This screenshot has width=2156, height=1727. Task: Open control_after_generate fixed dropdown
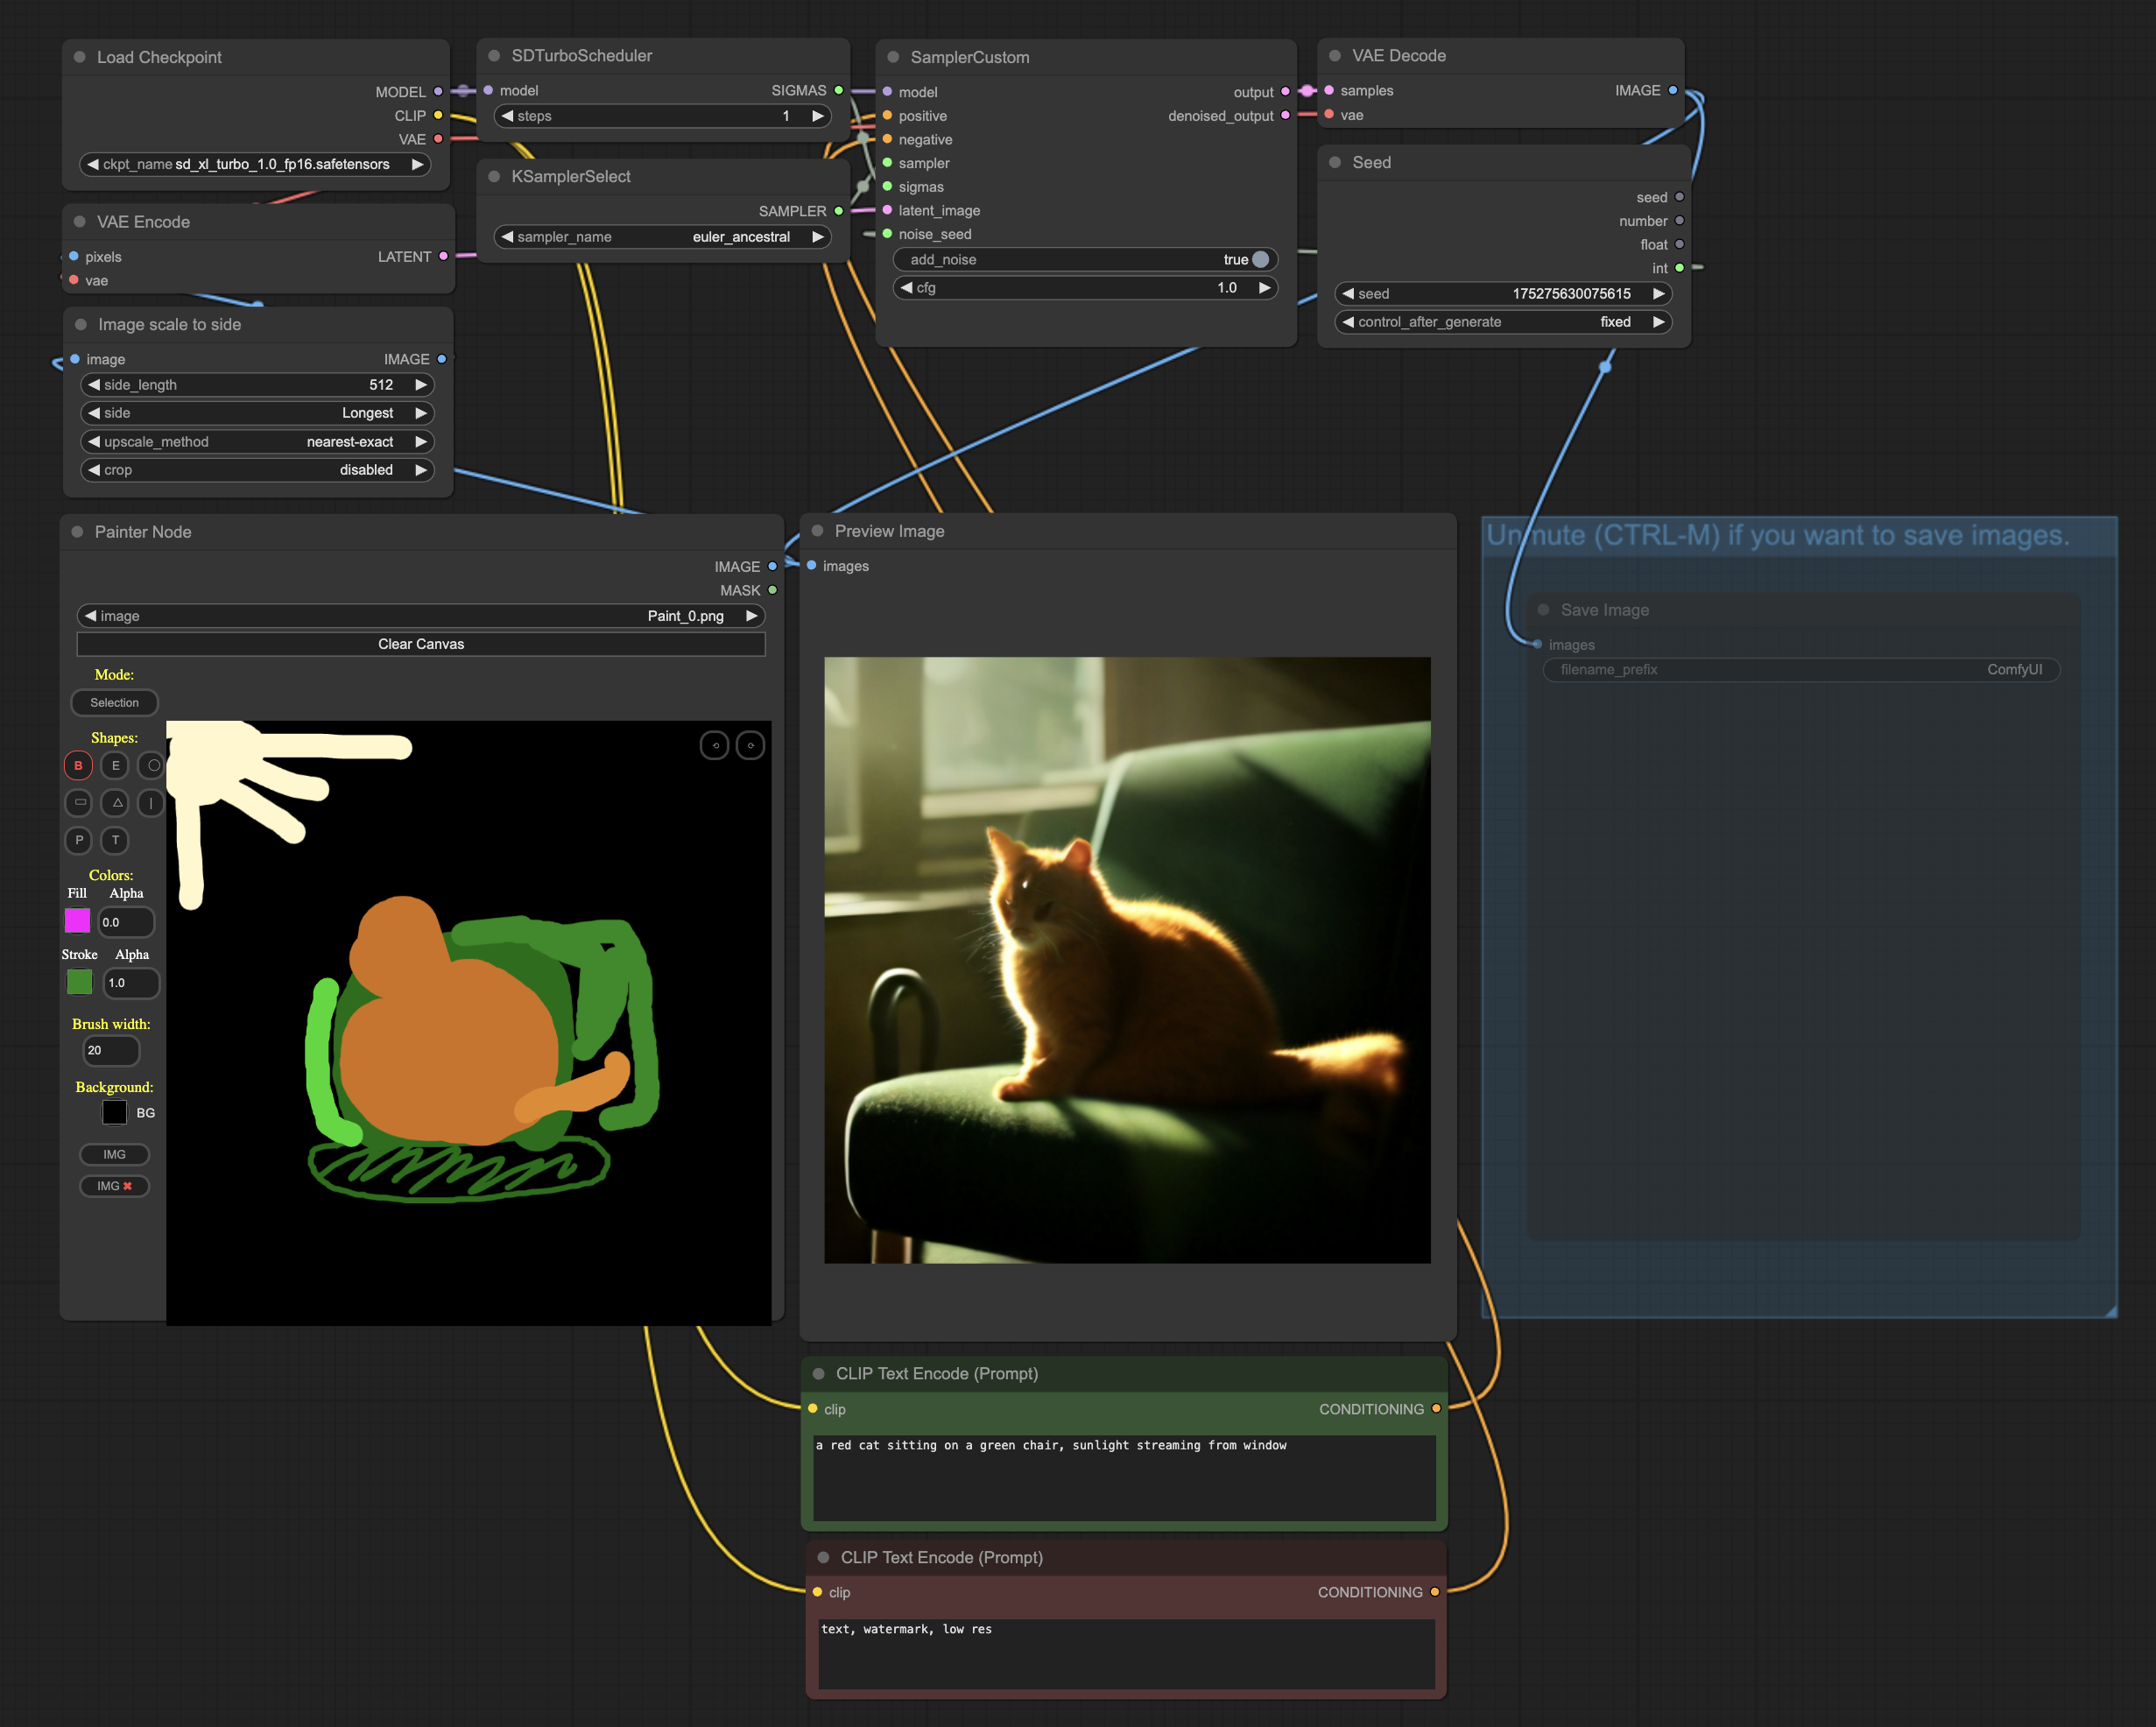coord(1502,322)
